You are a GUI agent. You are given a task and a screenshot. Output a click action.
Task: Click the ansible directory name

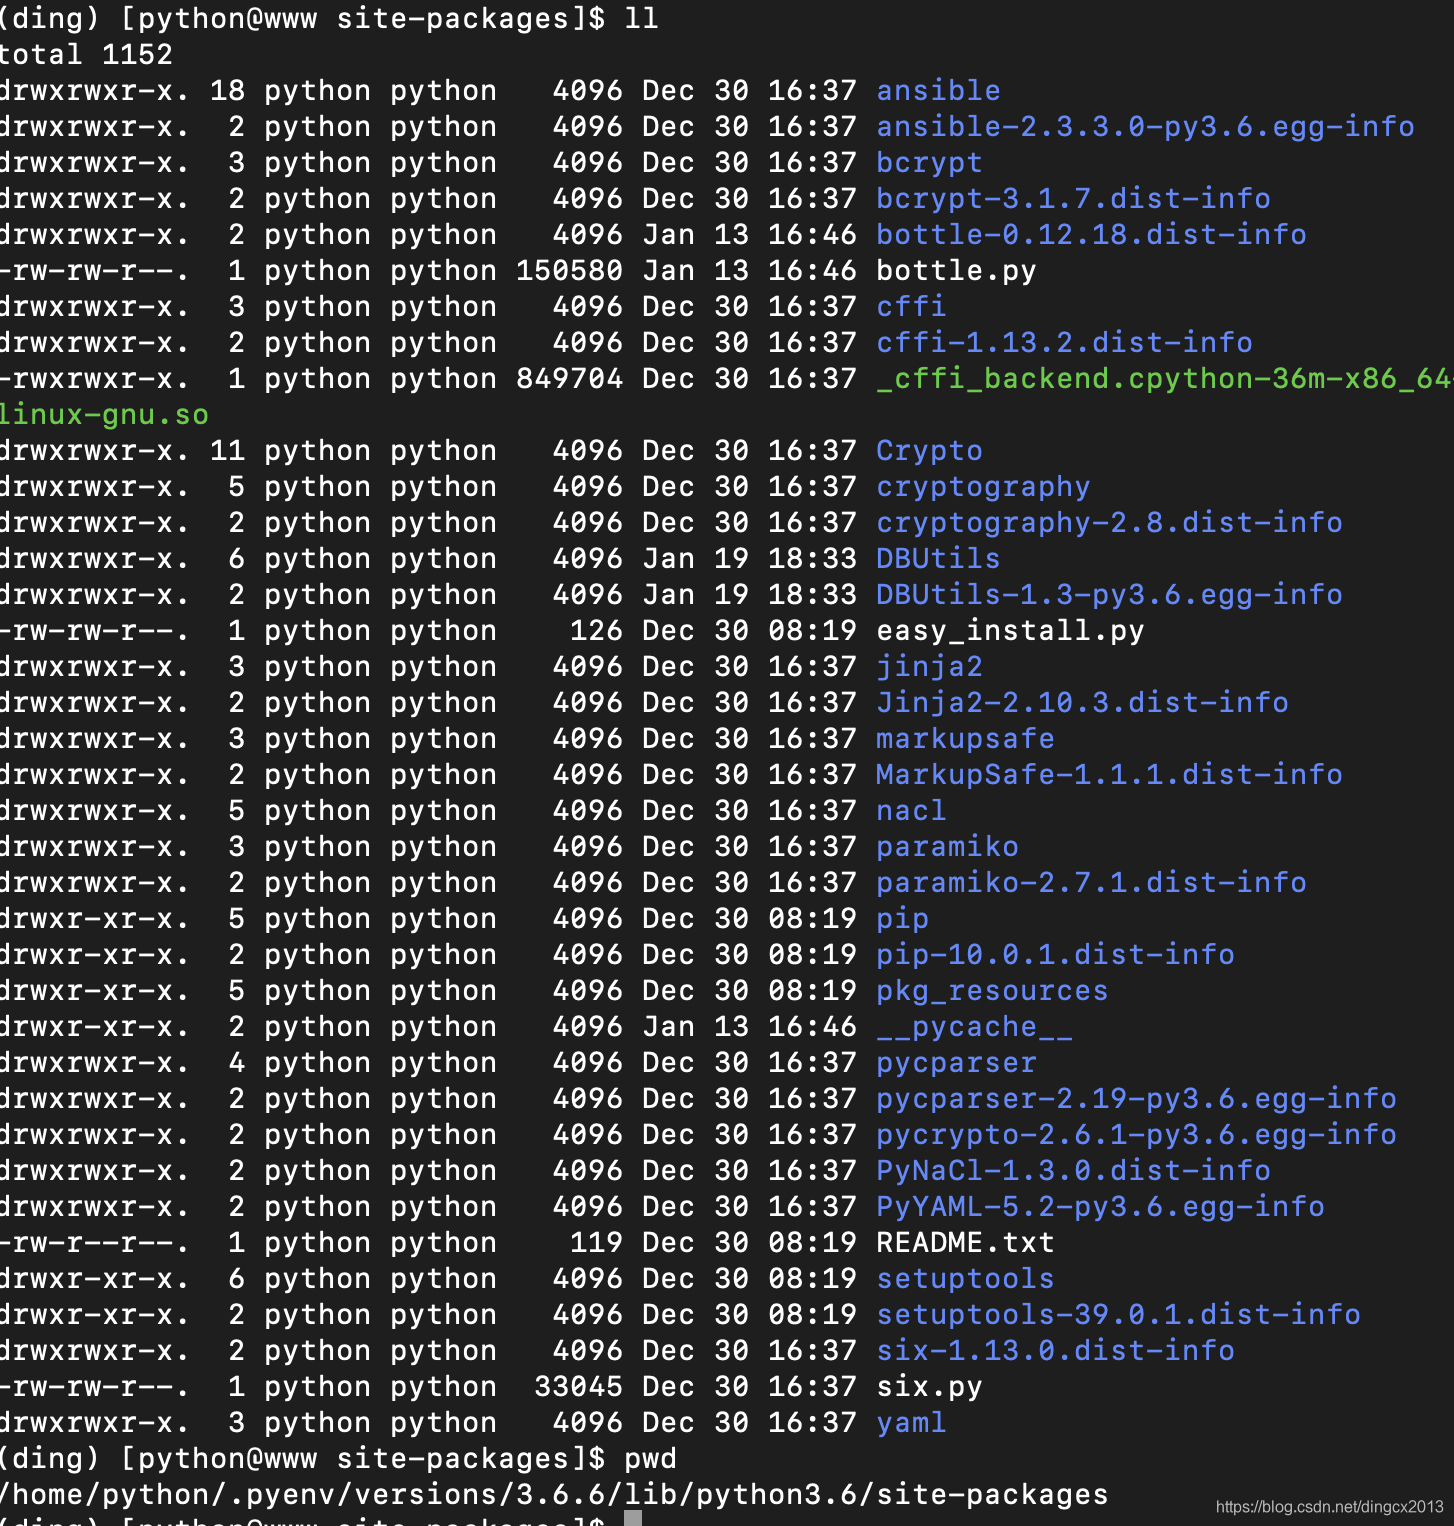tap(938, 91)
